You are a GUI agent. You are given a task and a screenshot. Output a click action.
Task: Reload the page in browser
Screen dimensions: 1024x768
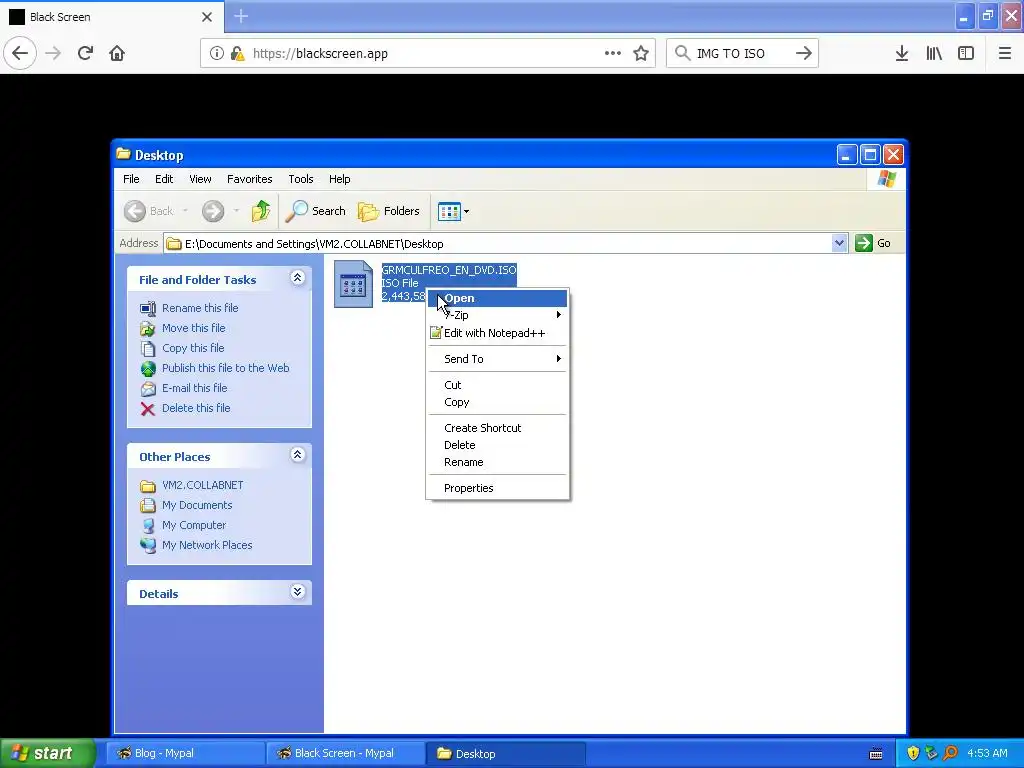click(x=85, y=53)
